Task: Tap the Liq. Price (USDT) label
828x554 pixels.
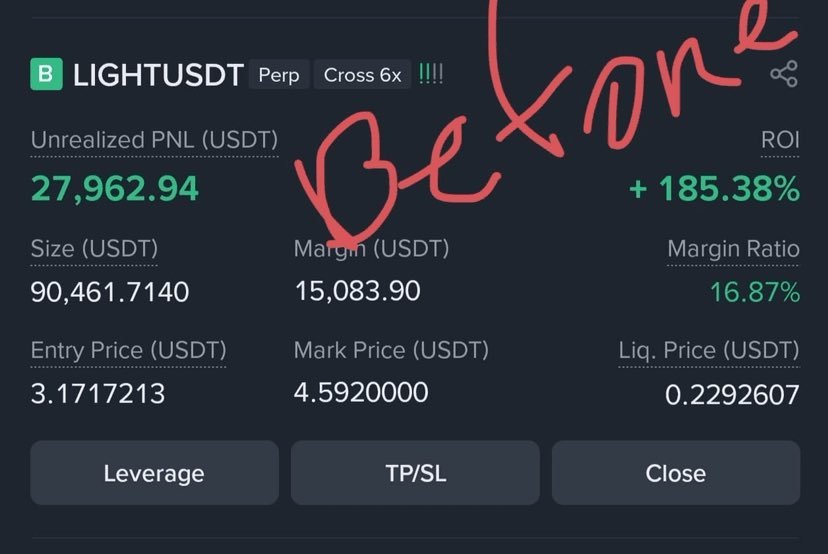Action: pyautogui.click(x=708, y=351)
